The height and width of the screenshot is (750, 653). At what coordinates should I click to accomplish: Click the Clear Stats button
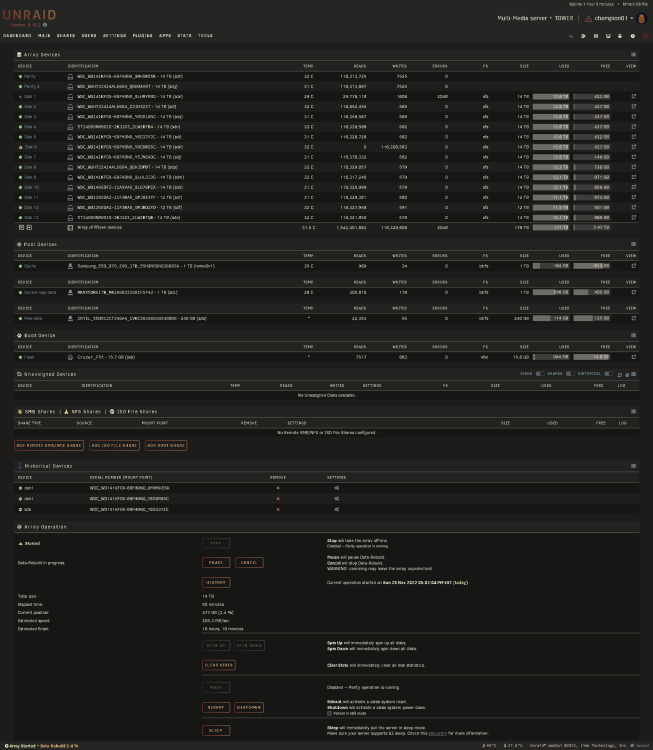coord(219,665)
